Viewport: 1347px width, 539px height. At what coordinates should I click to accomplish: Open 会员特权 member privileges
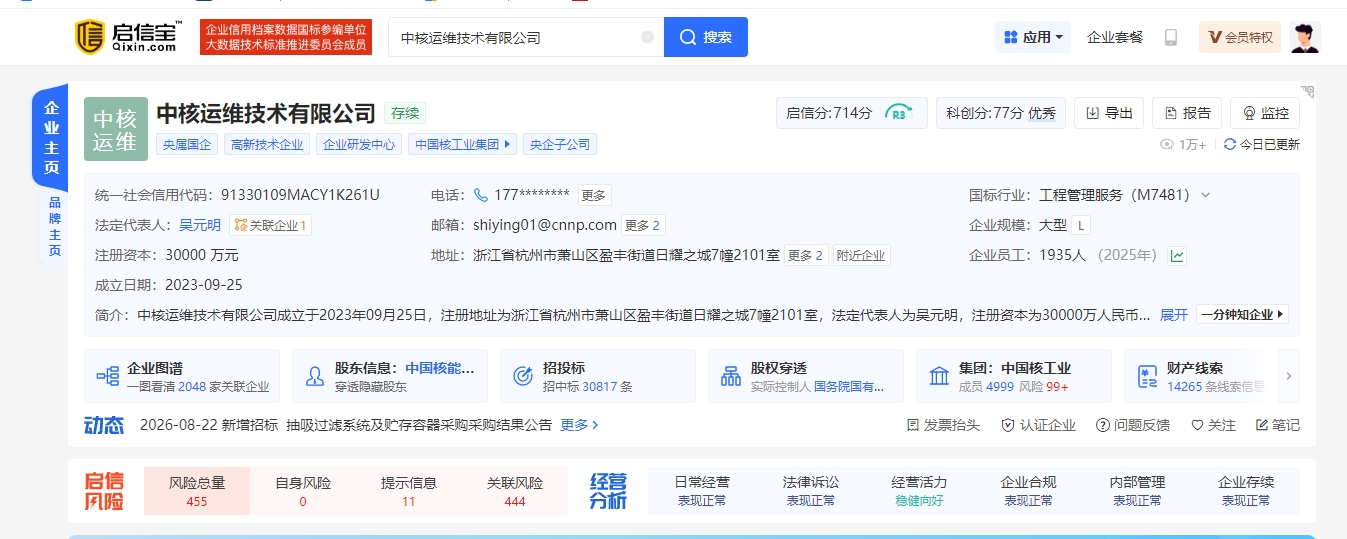click(1240, 37)
